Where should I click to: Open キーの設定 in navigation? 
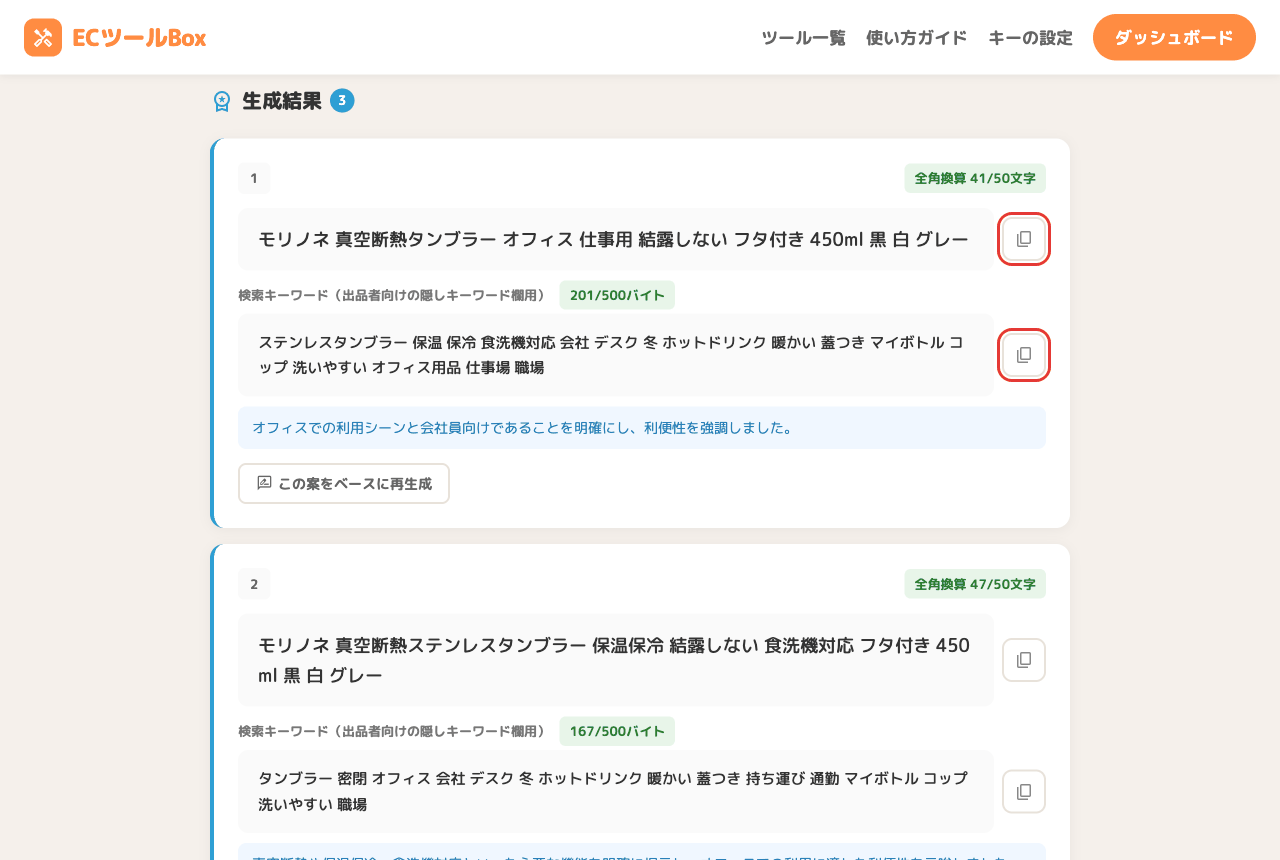tap(1030, 38)
